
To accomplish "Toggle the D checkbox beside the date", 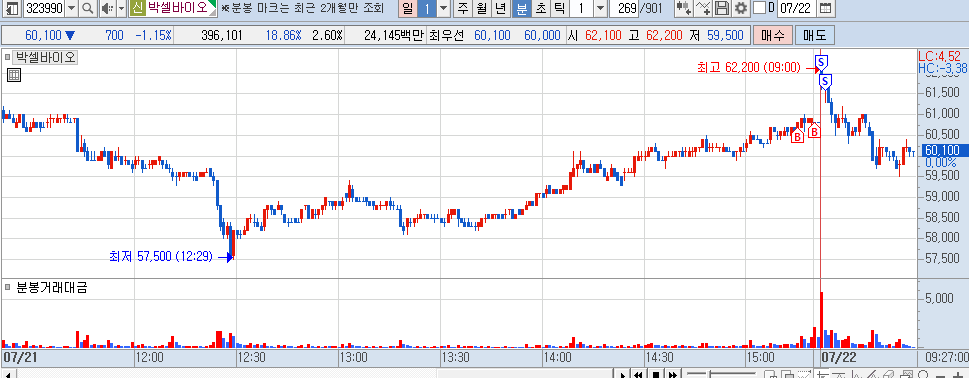I will [760, 8].
